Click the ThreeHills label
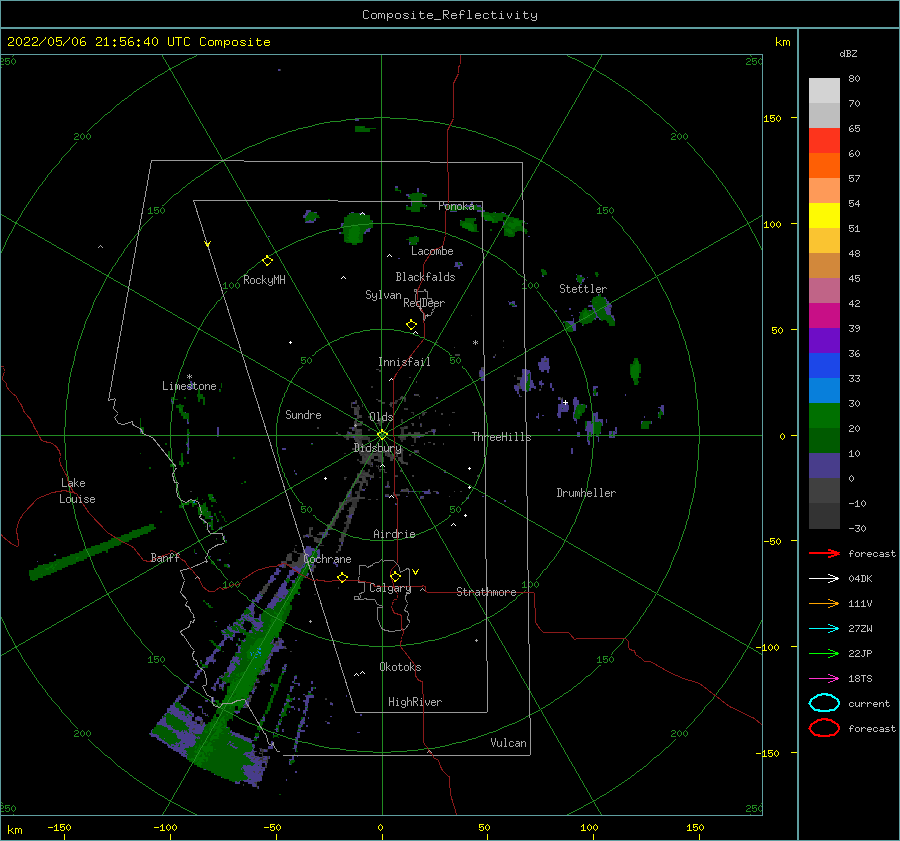The width and height of the screenshot is (900, 841). pos(501,437)
